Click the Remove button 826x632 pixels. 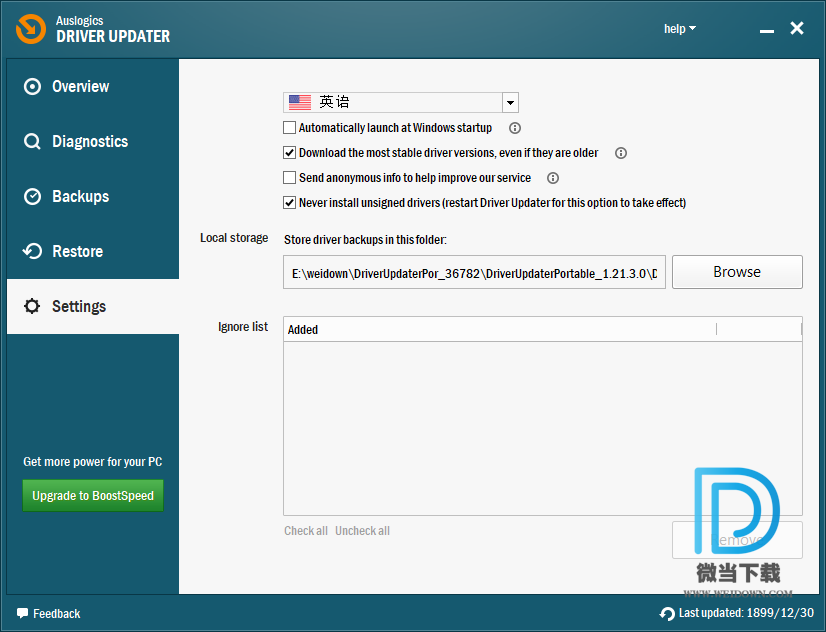[x=737, y=540]
